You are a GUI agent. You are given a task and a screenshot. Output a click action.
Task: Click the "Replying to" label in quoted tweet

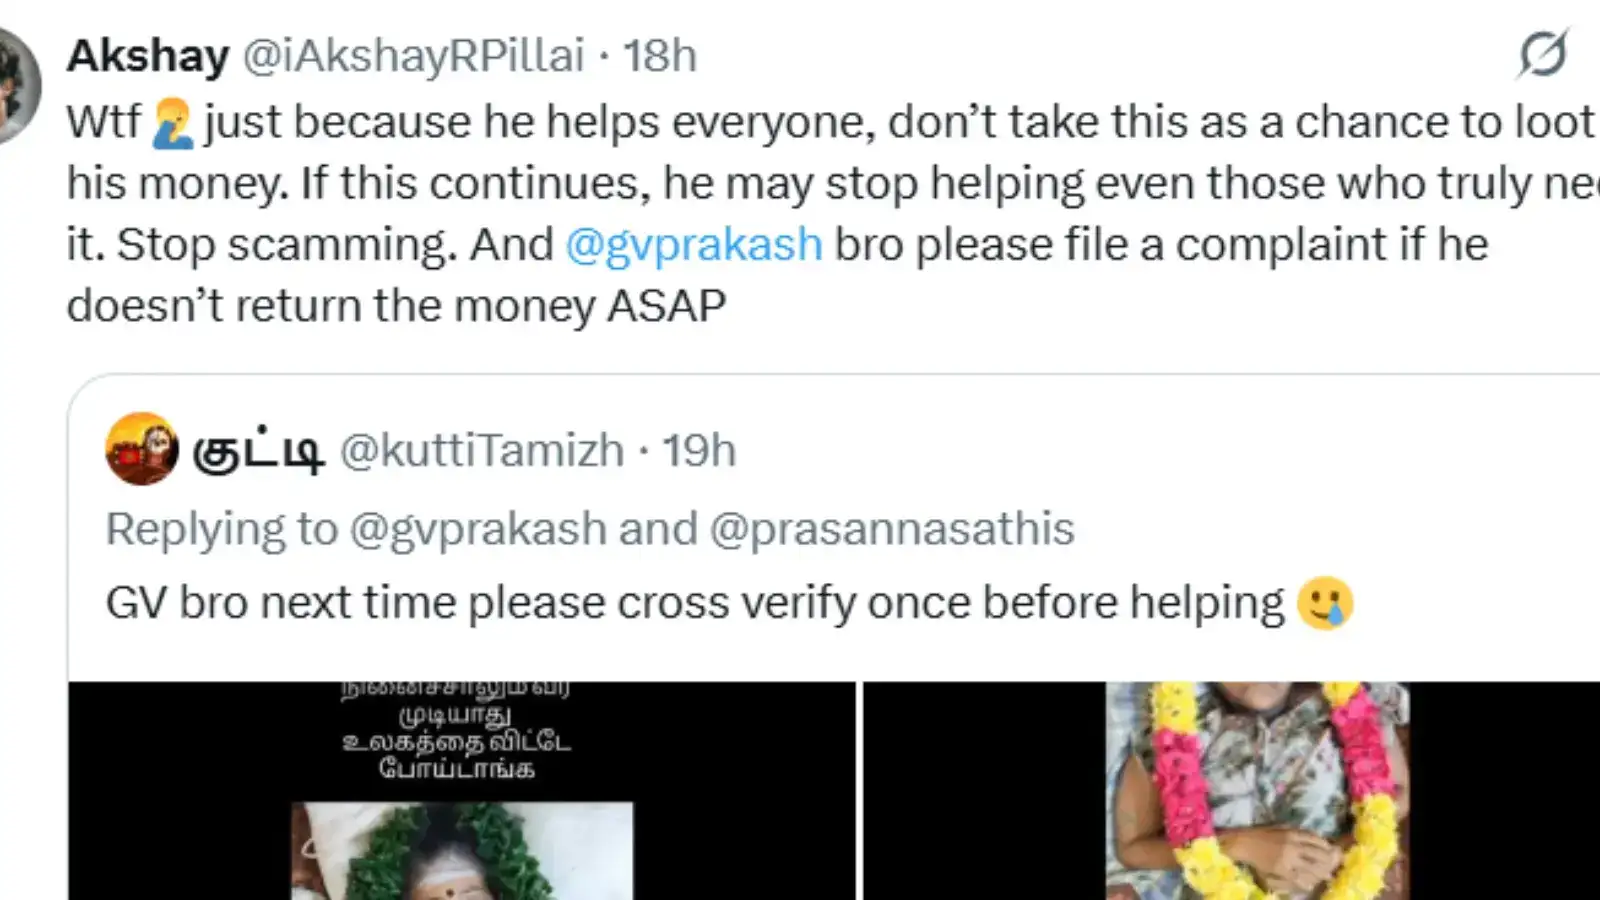(x=221, y=529)
